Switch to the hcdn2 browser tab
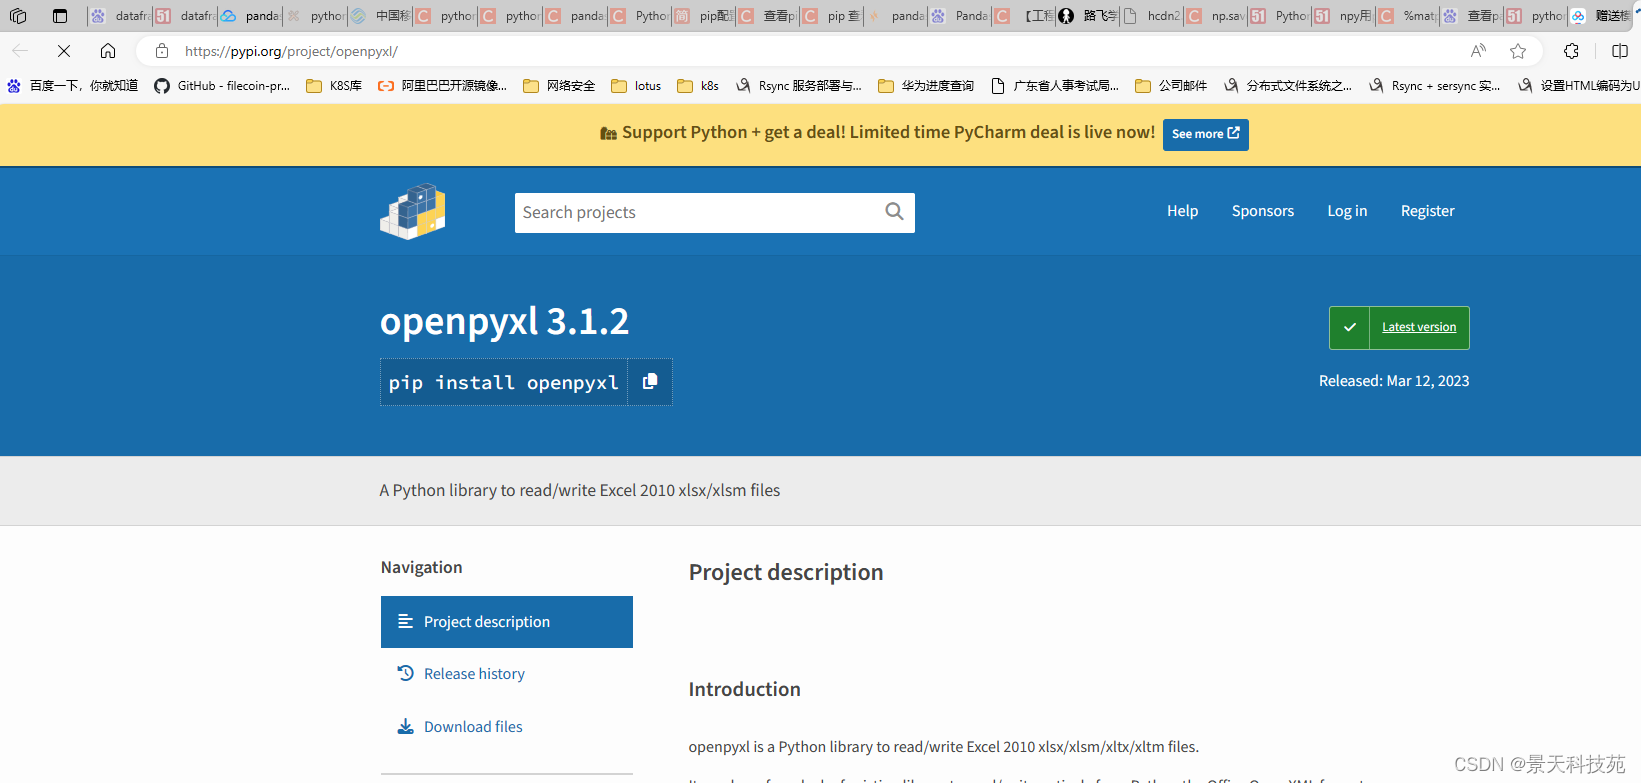Screen dimensions: 1641x783 coord(1153,16)
